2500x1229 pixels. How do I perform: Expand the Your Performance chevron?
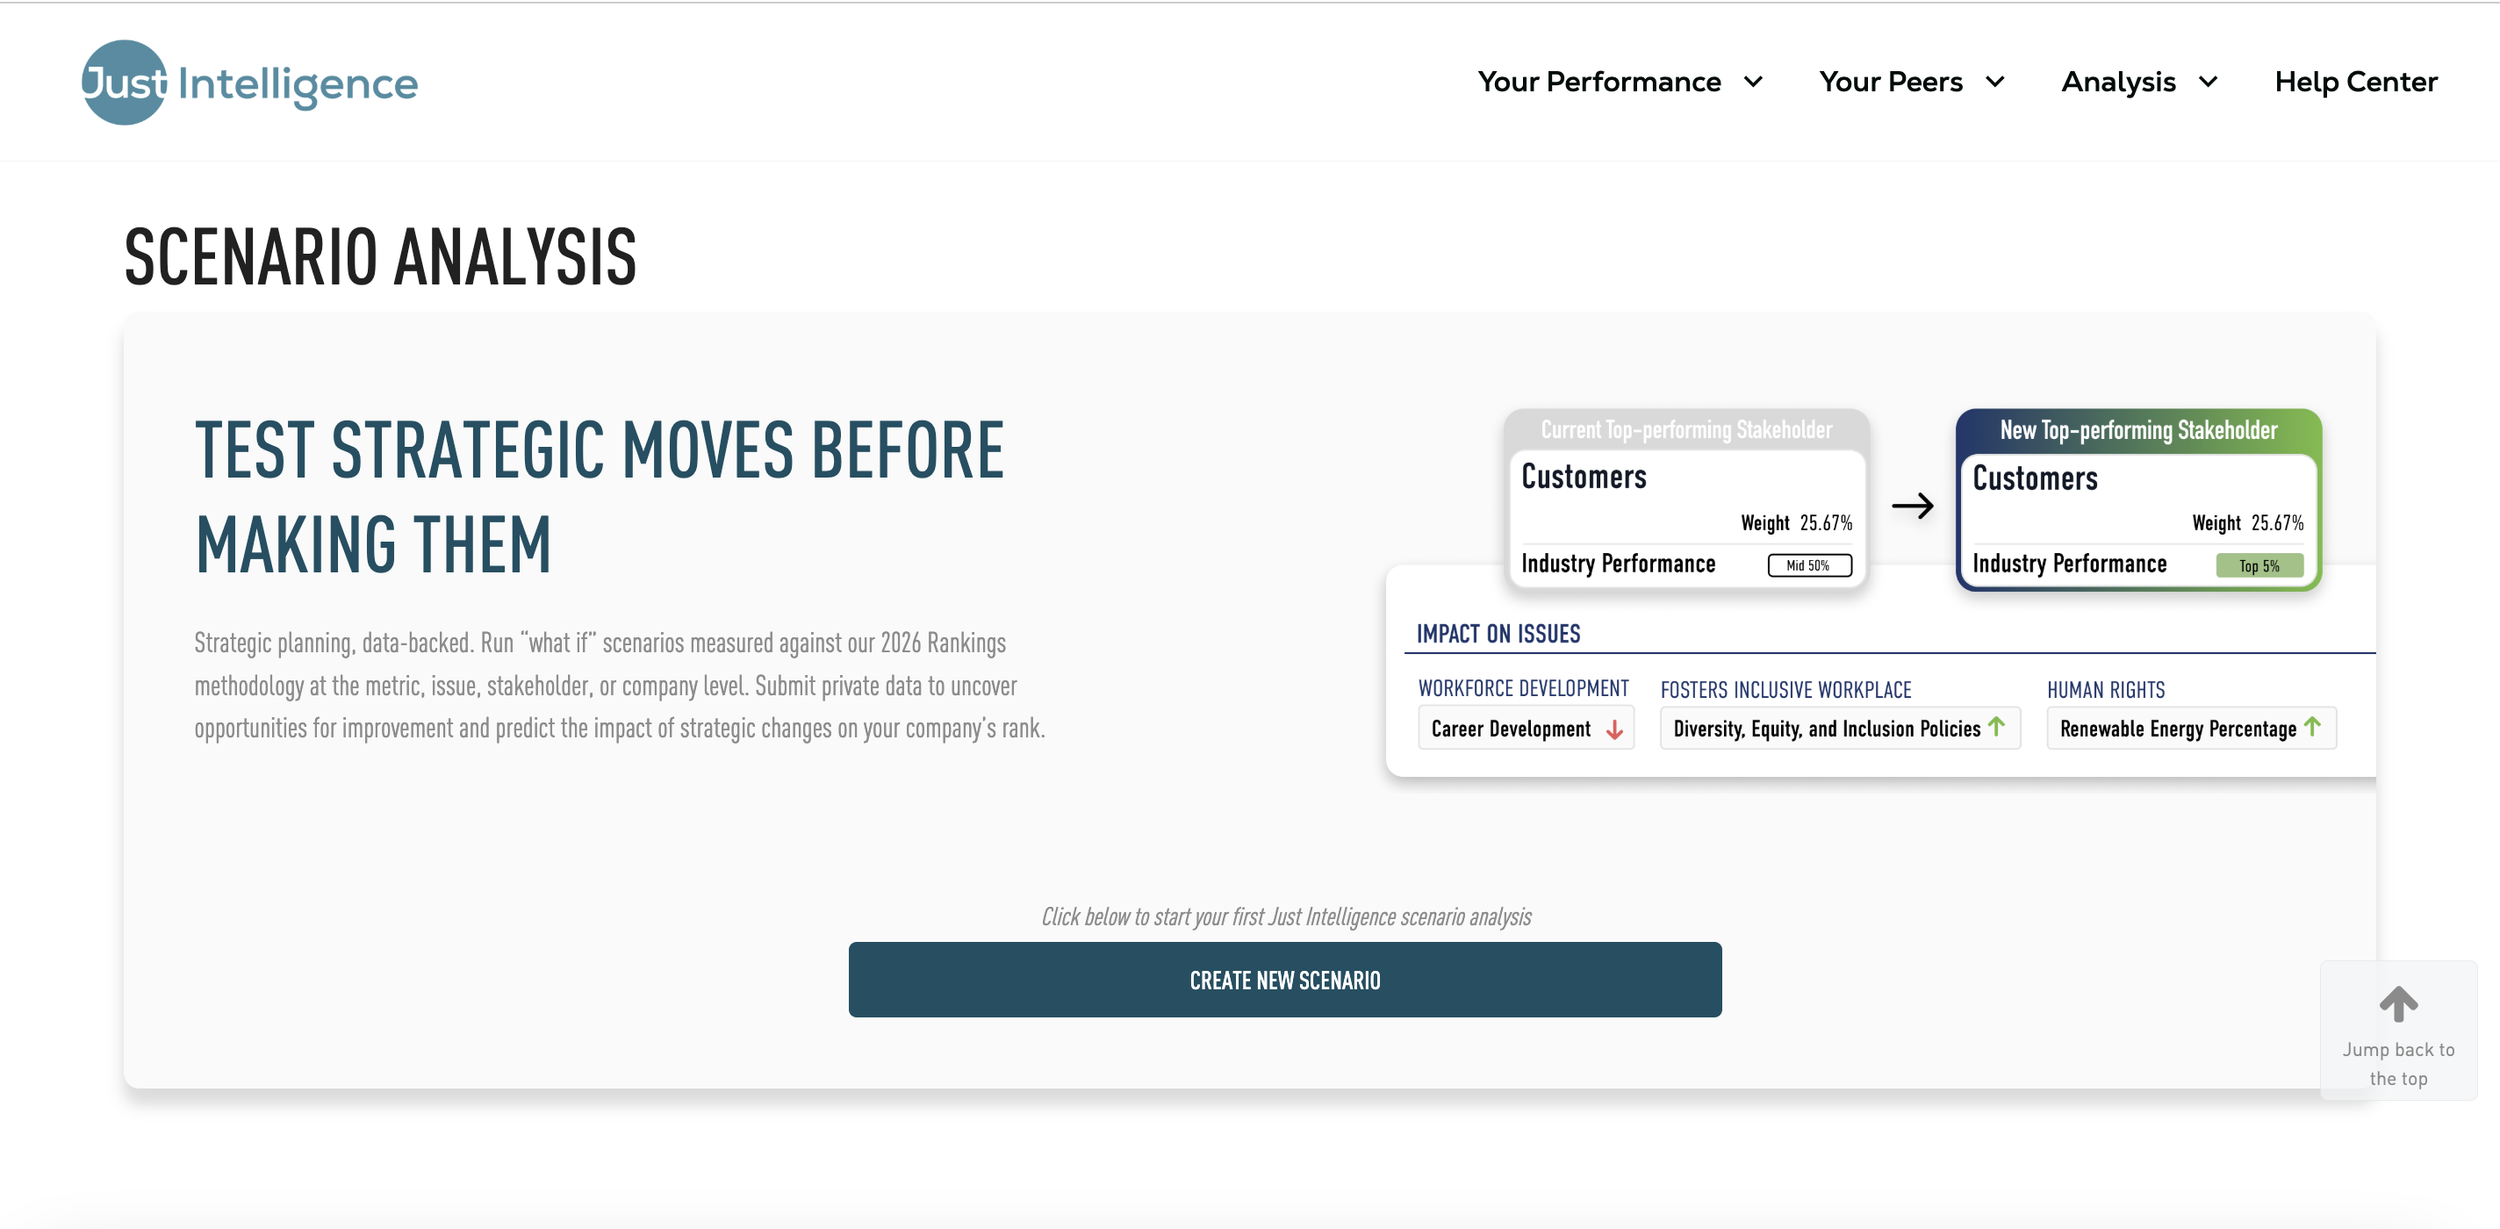point(1753,82)
